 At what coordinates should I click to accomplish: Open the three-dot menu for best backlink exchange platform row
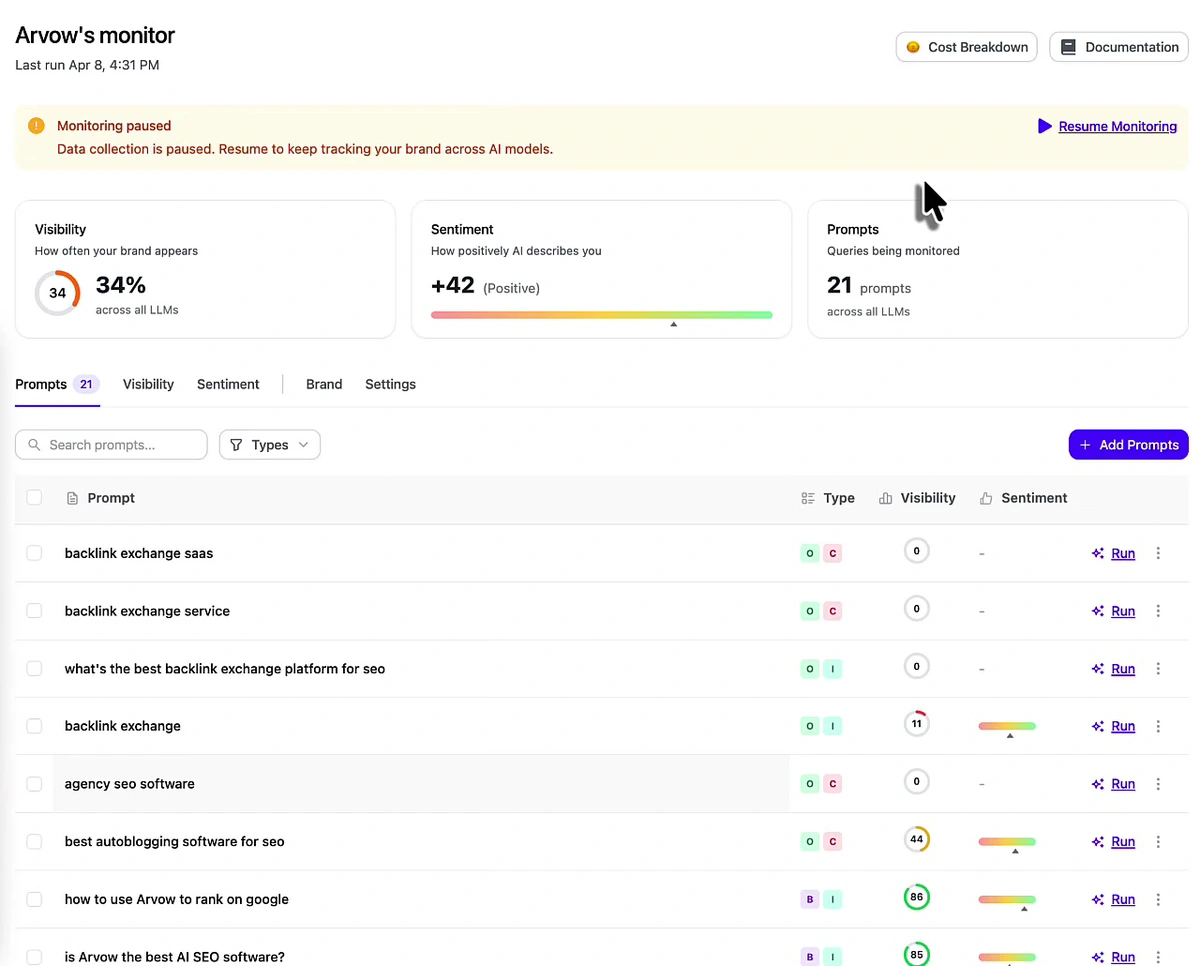[1158, 669]
